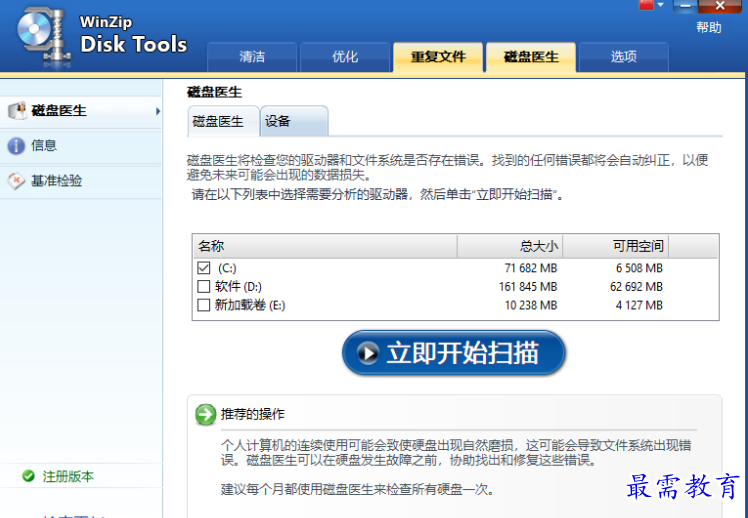Select 信息 in the sidebar
Viewport: 748px width, 518px height.
(81, 146)
